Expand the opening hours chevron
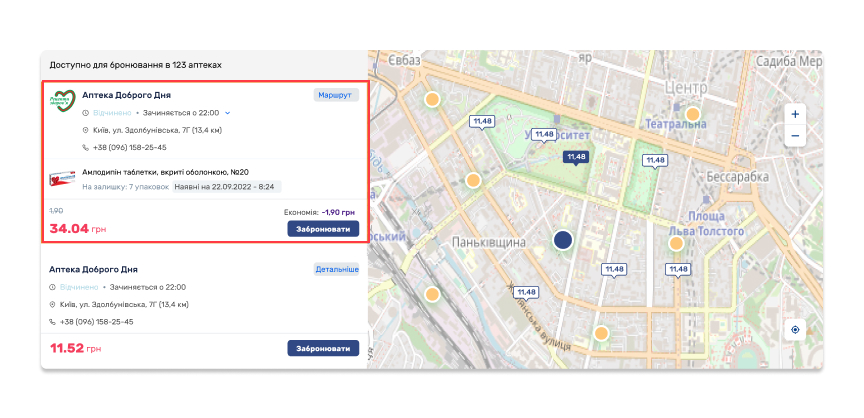The image size is (864, 418). click(228, 113)
